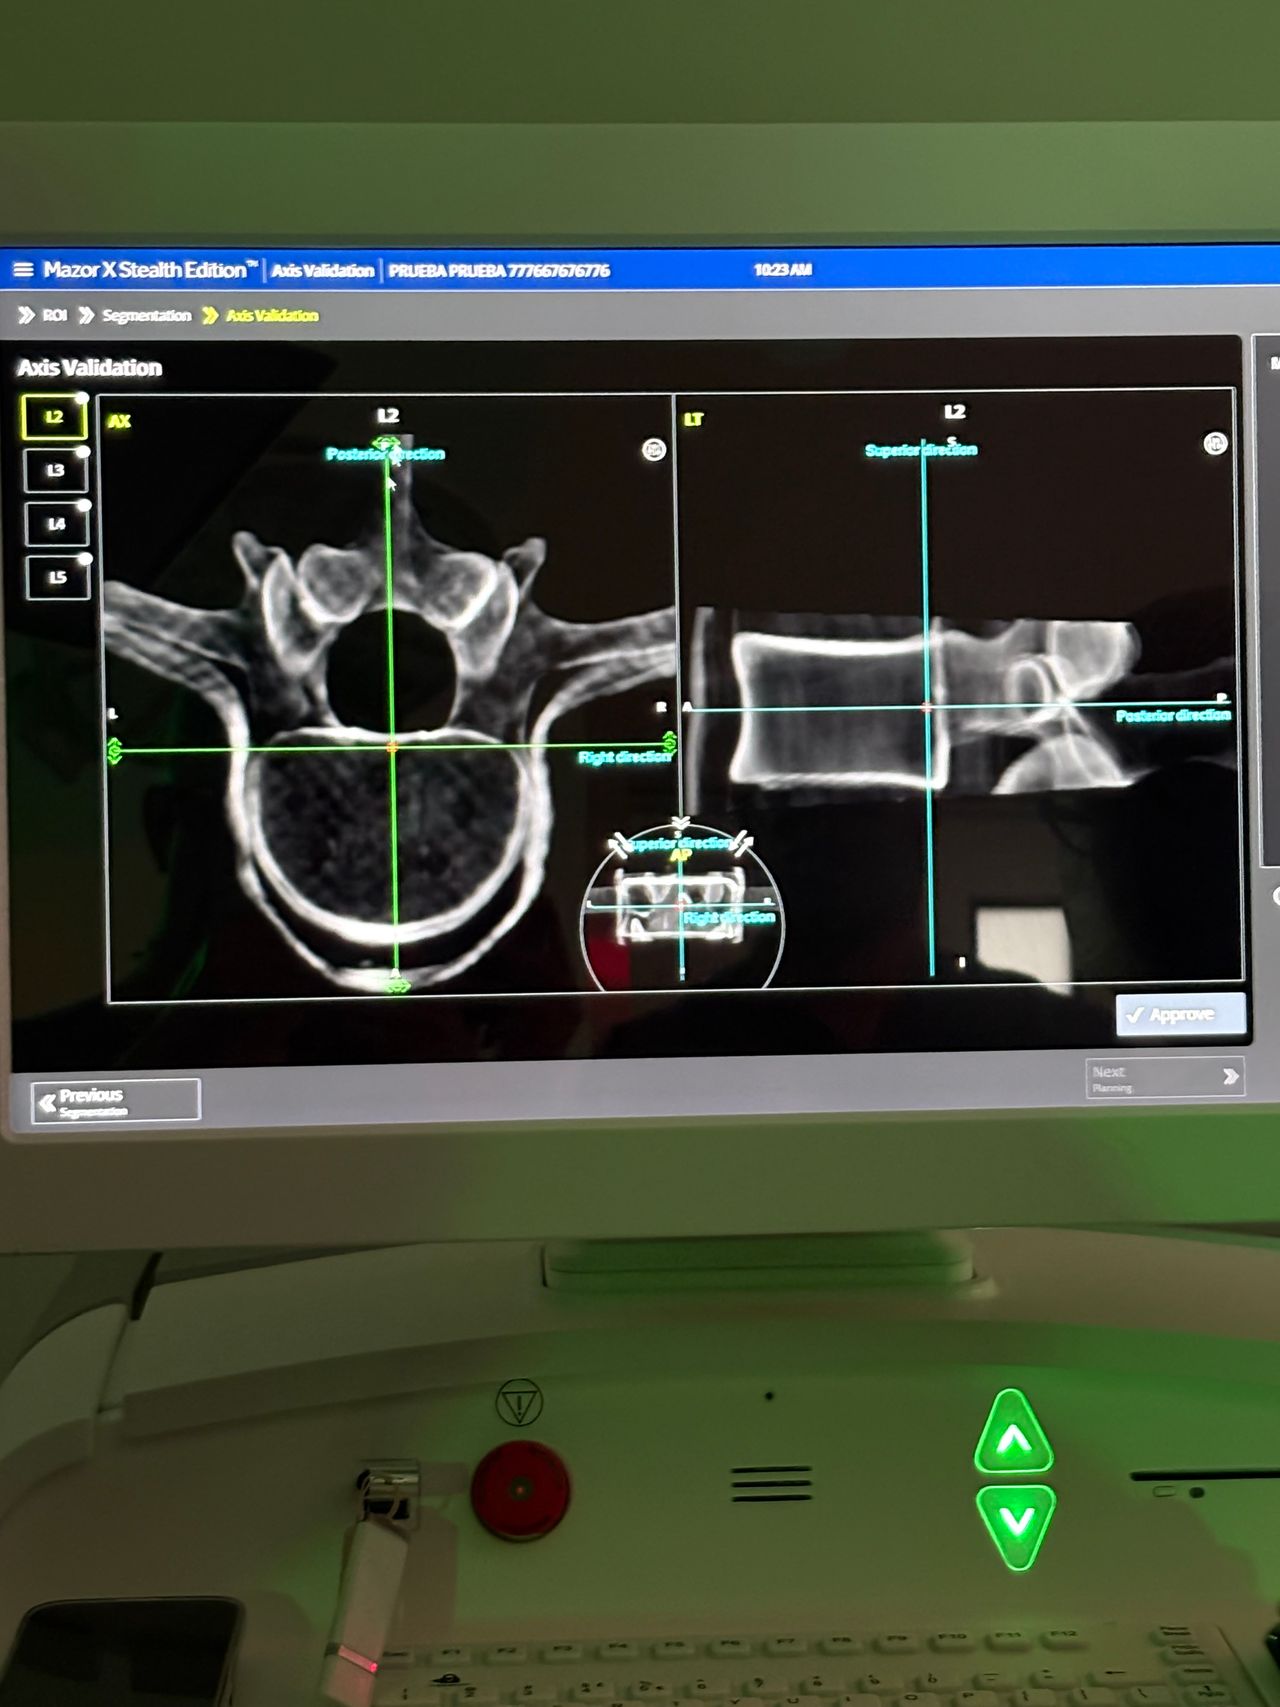Image resolution: width=1280 pixels, height=1707 pixels.
Task: Click Next to proceed to Planning
Action: pyautogui.click(x=1165, y=1077)
